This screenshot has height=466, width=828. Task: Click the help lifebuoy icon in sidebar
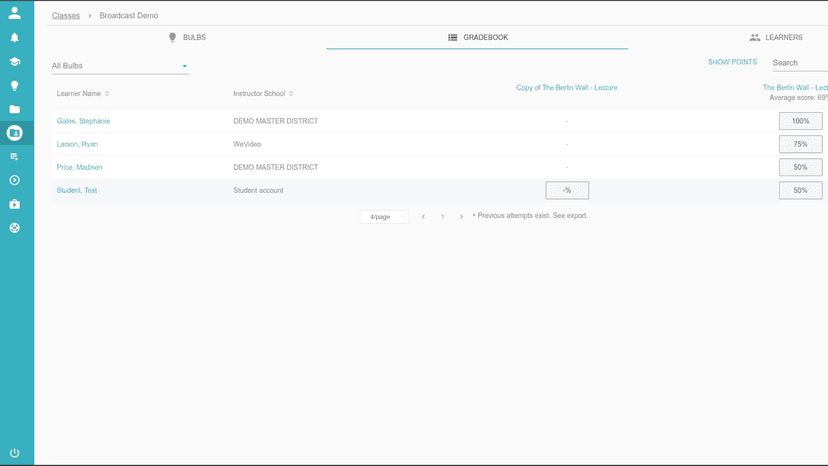pos(14,228)
